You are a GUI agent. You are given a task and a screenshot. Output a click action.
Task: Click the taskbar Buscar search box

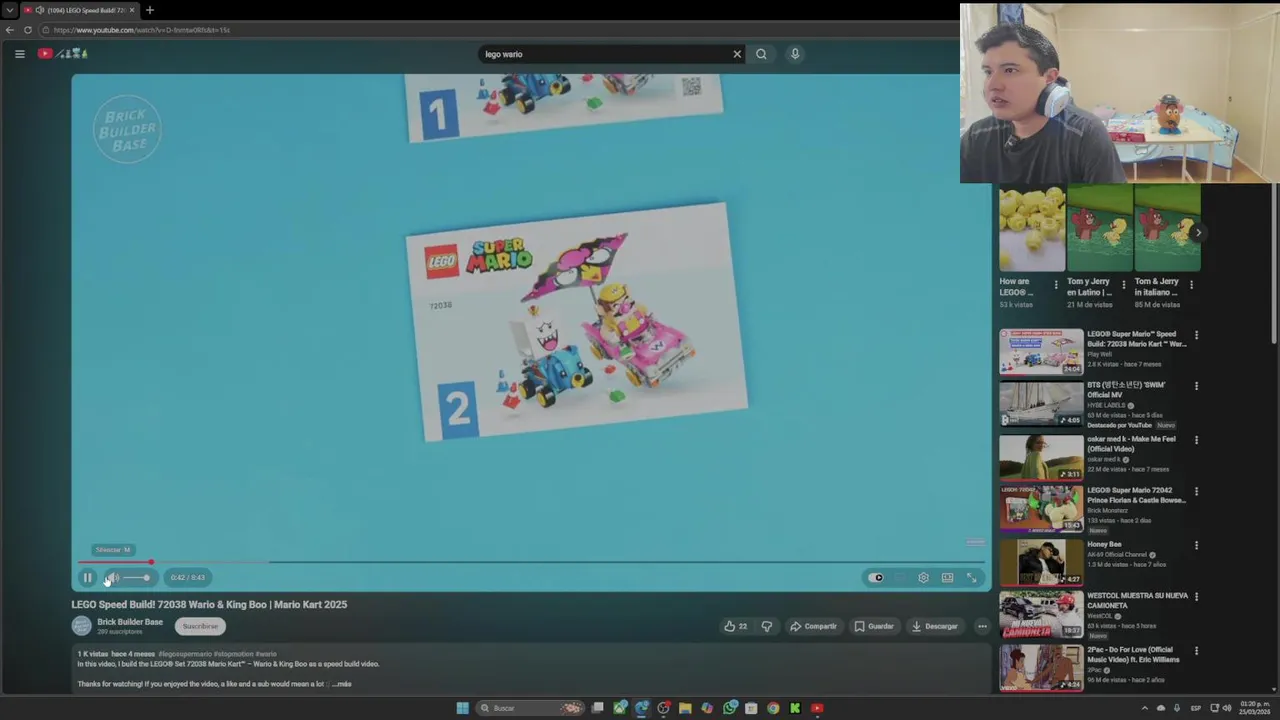pos(530,708)
